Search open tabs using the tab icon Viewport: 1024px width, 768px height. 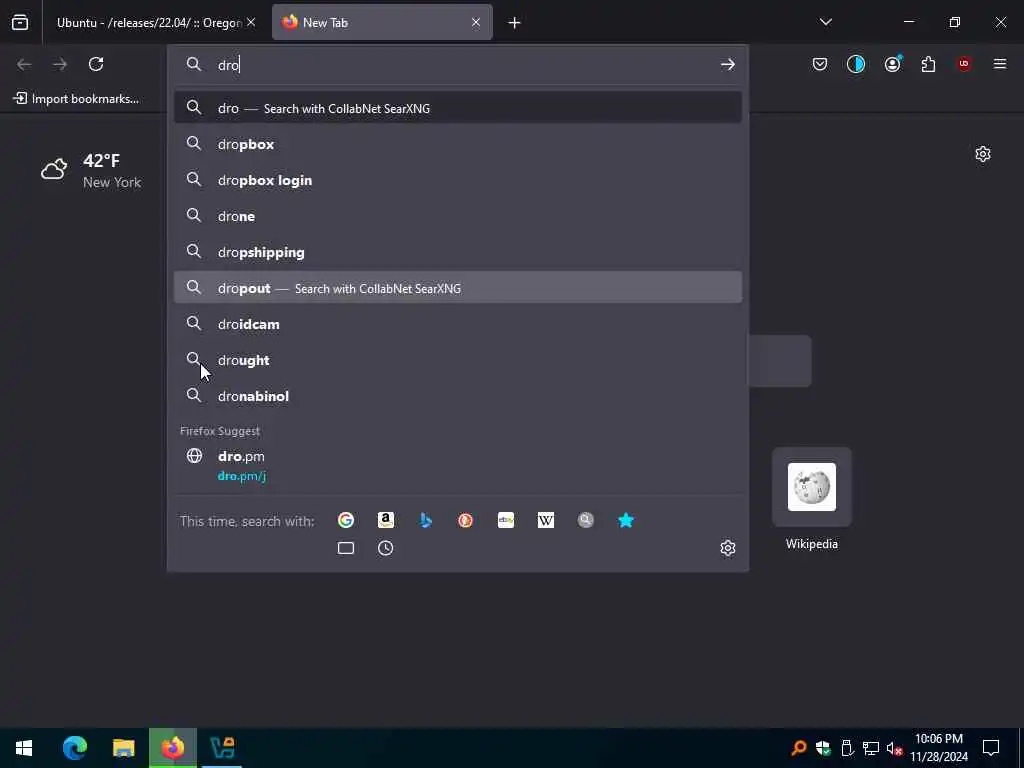(345, 548)
